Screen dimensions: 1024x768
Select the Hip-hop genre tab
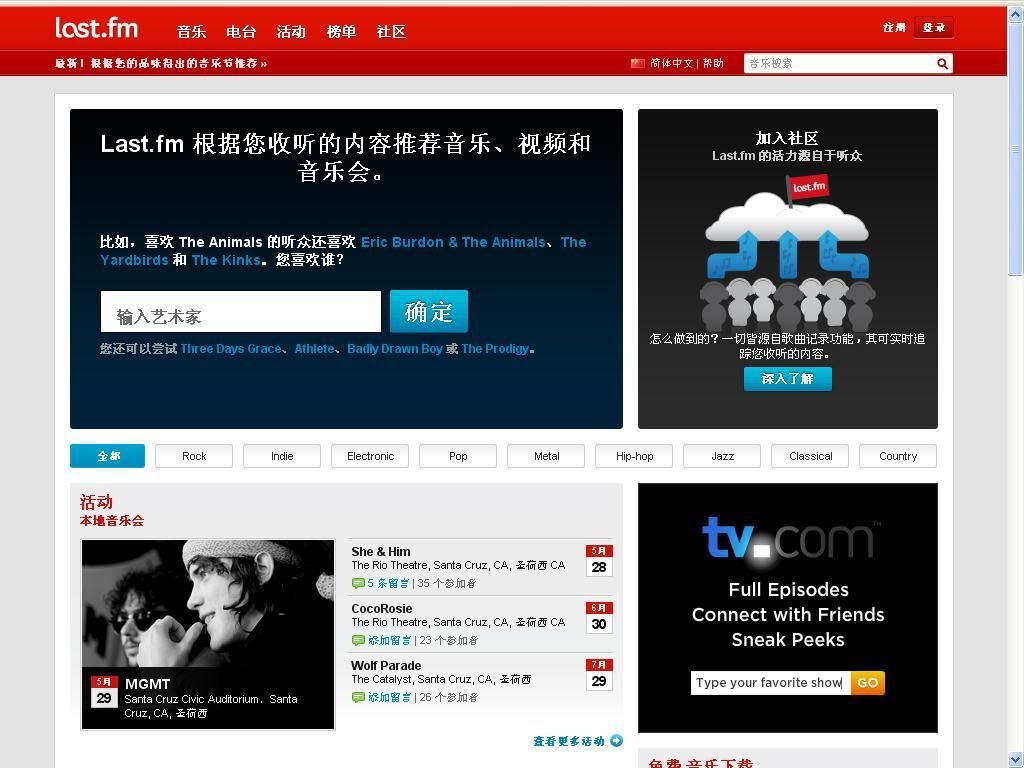634,456
